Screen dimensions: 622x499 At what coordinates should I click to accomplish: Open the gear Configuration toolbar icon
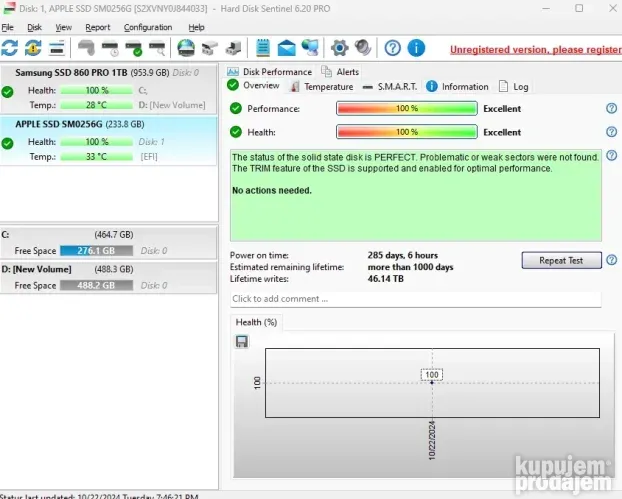point(340,48)
